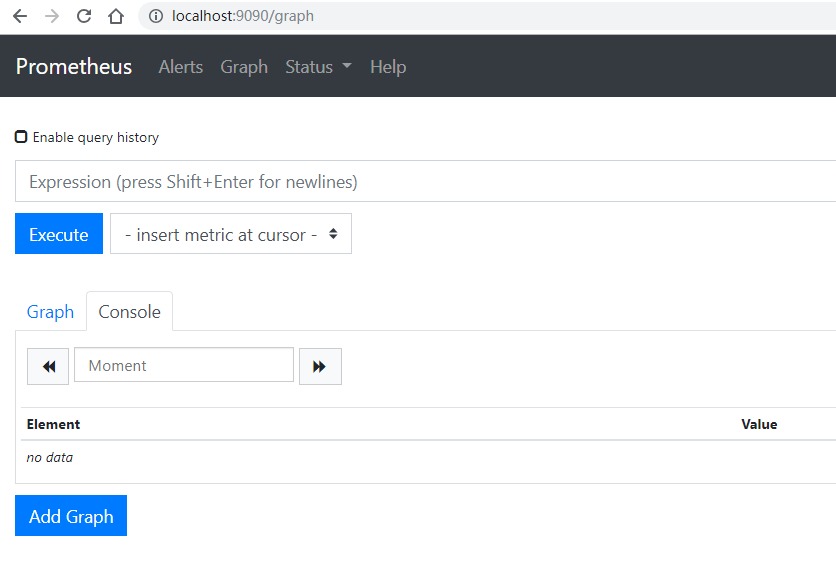Open the insert metric at cursor dropdown
Viewport: 836px width, 563px height.
(x=231, y=234)
